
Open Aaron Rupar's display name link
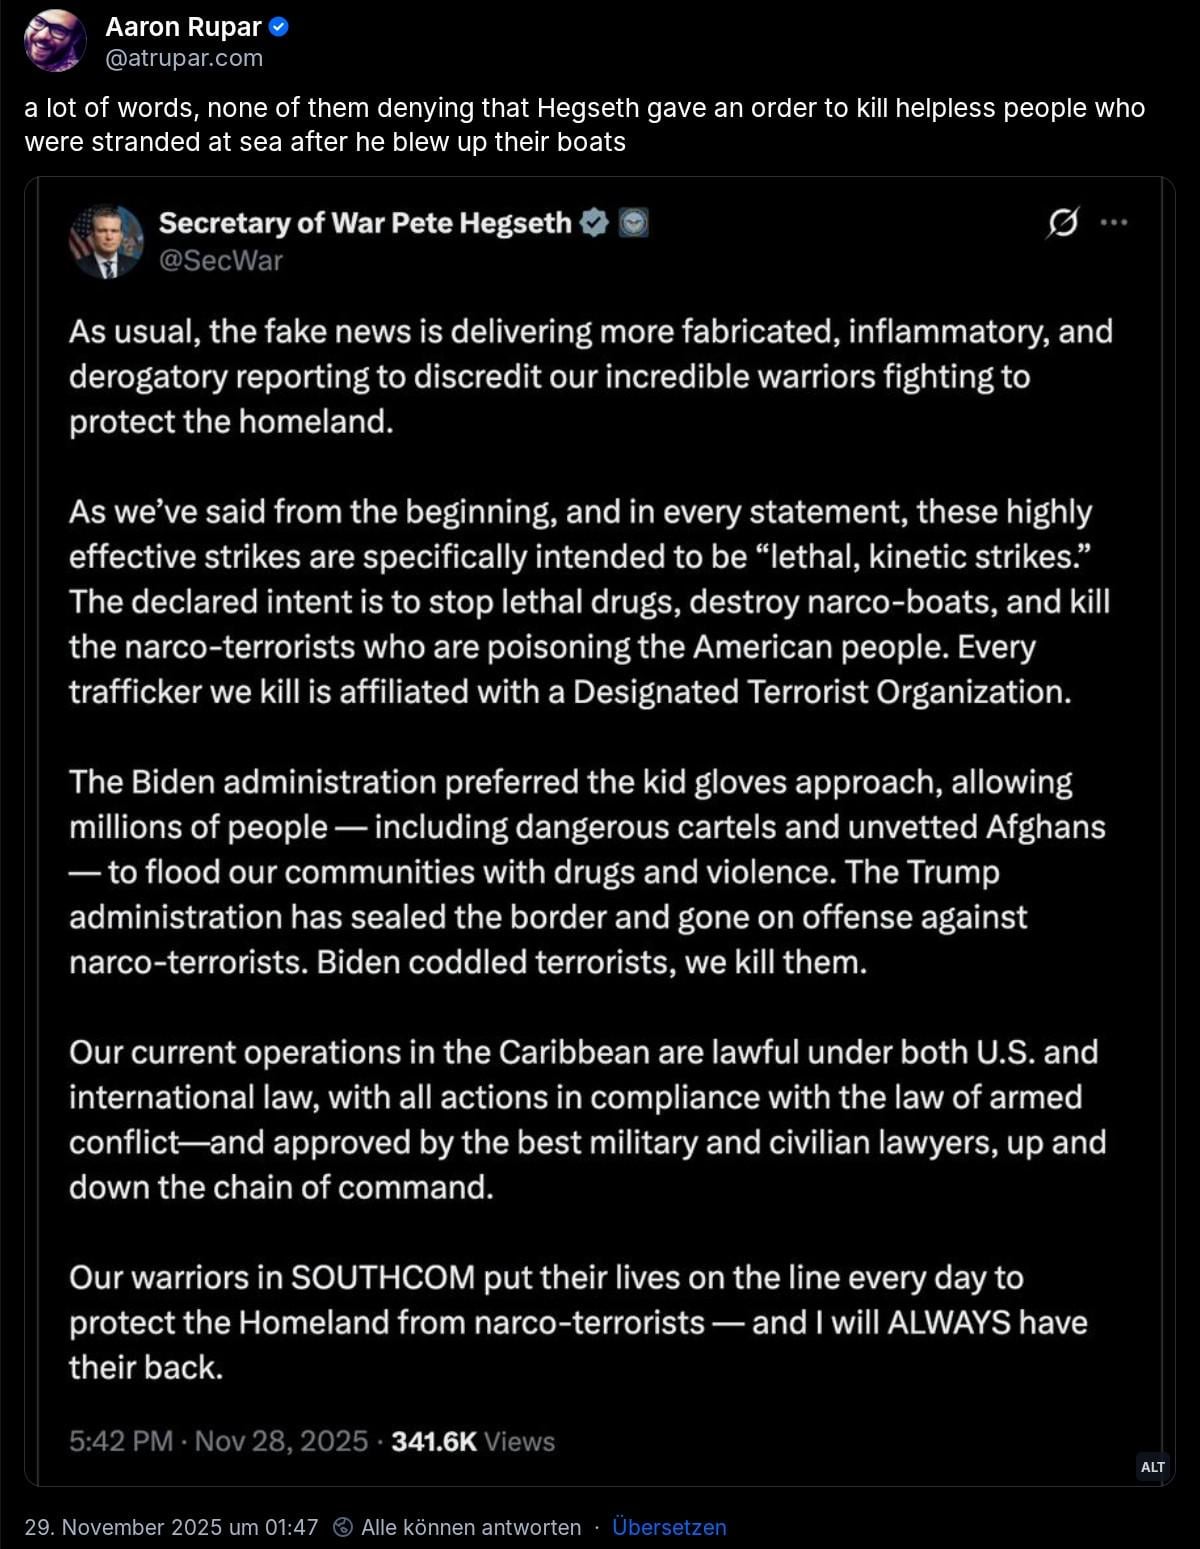coord(183,28)
